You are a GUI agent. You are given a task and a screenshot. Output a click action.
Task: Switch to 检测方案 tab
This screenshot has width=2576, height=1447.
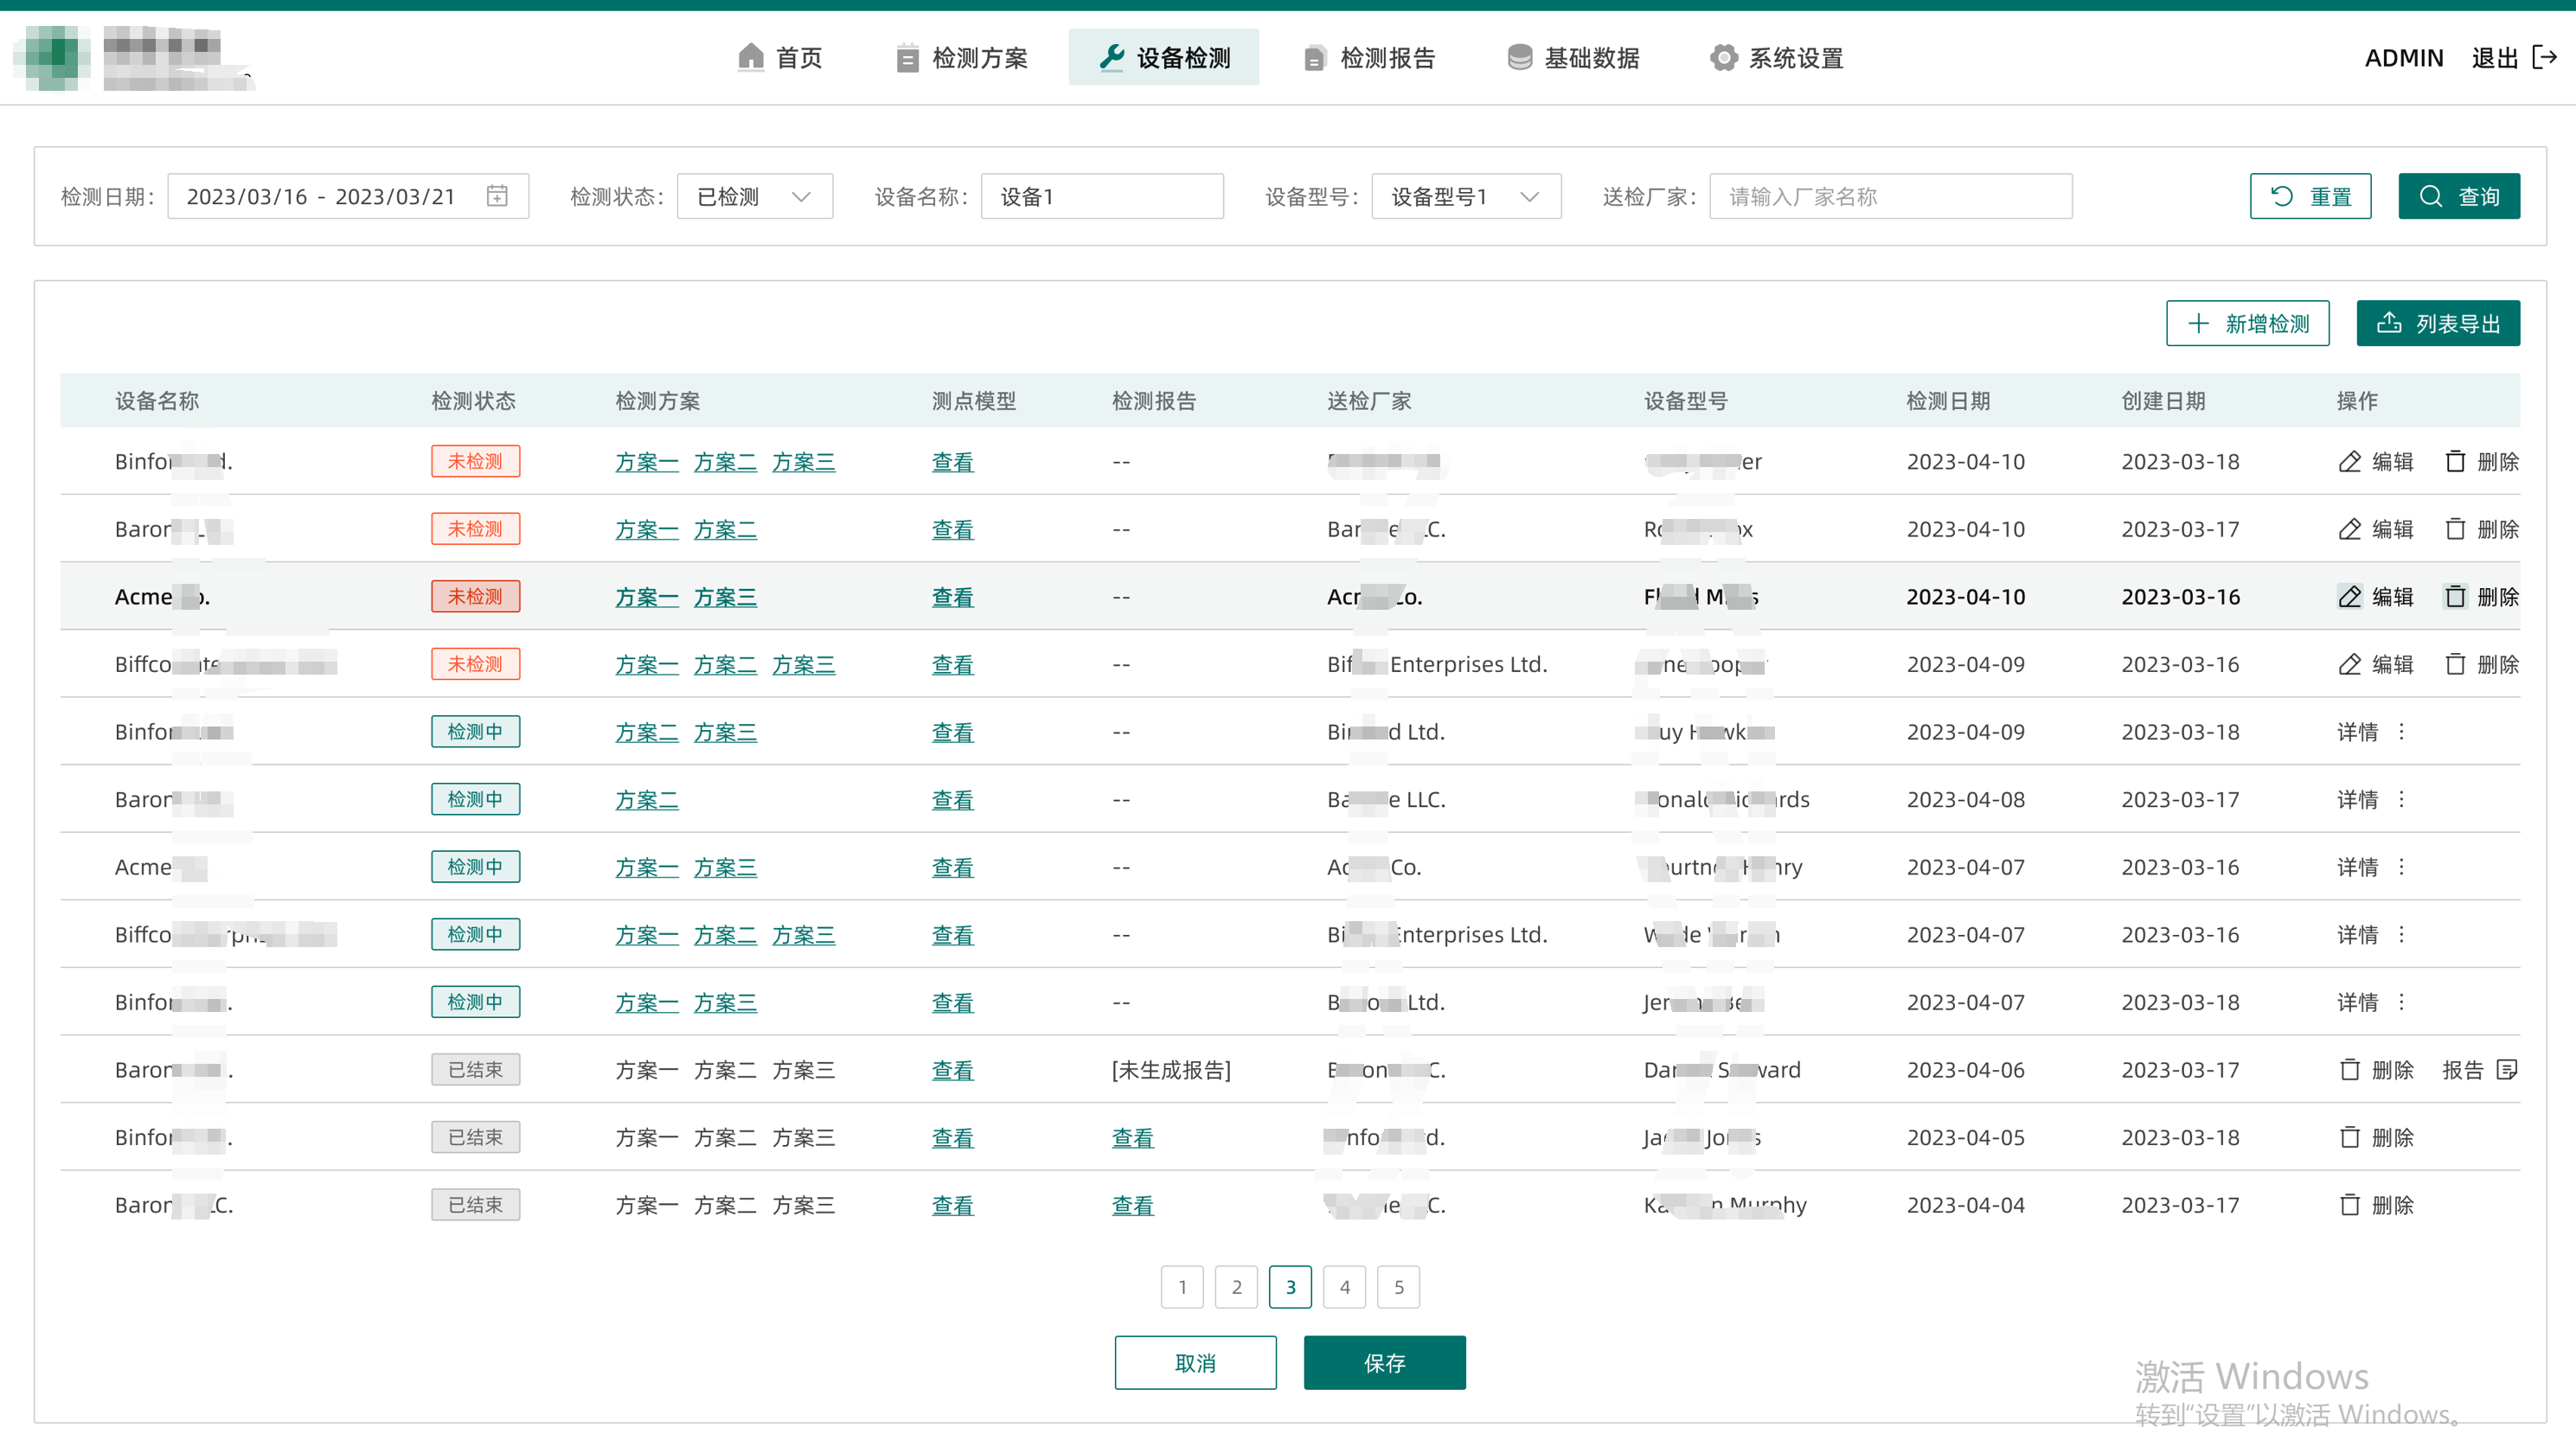962,58
